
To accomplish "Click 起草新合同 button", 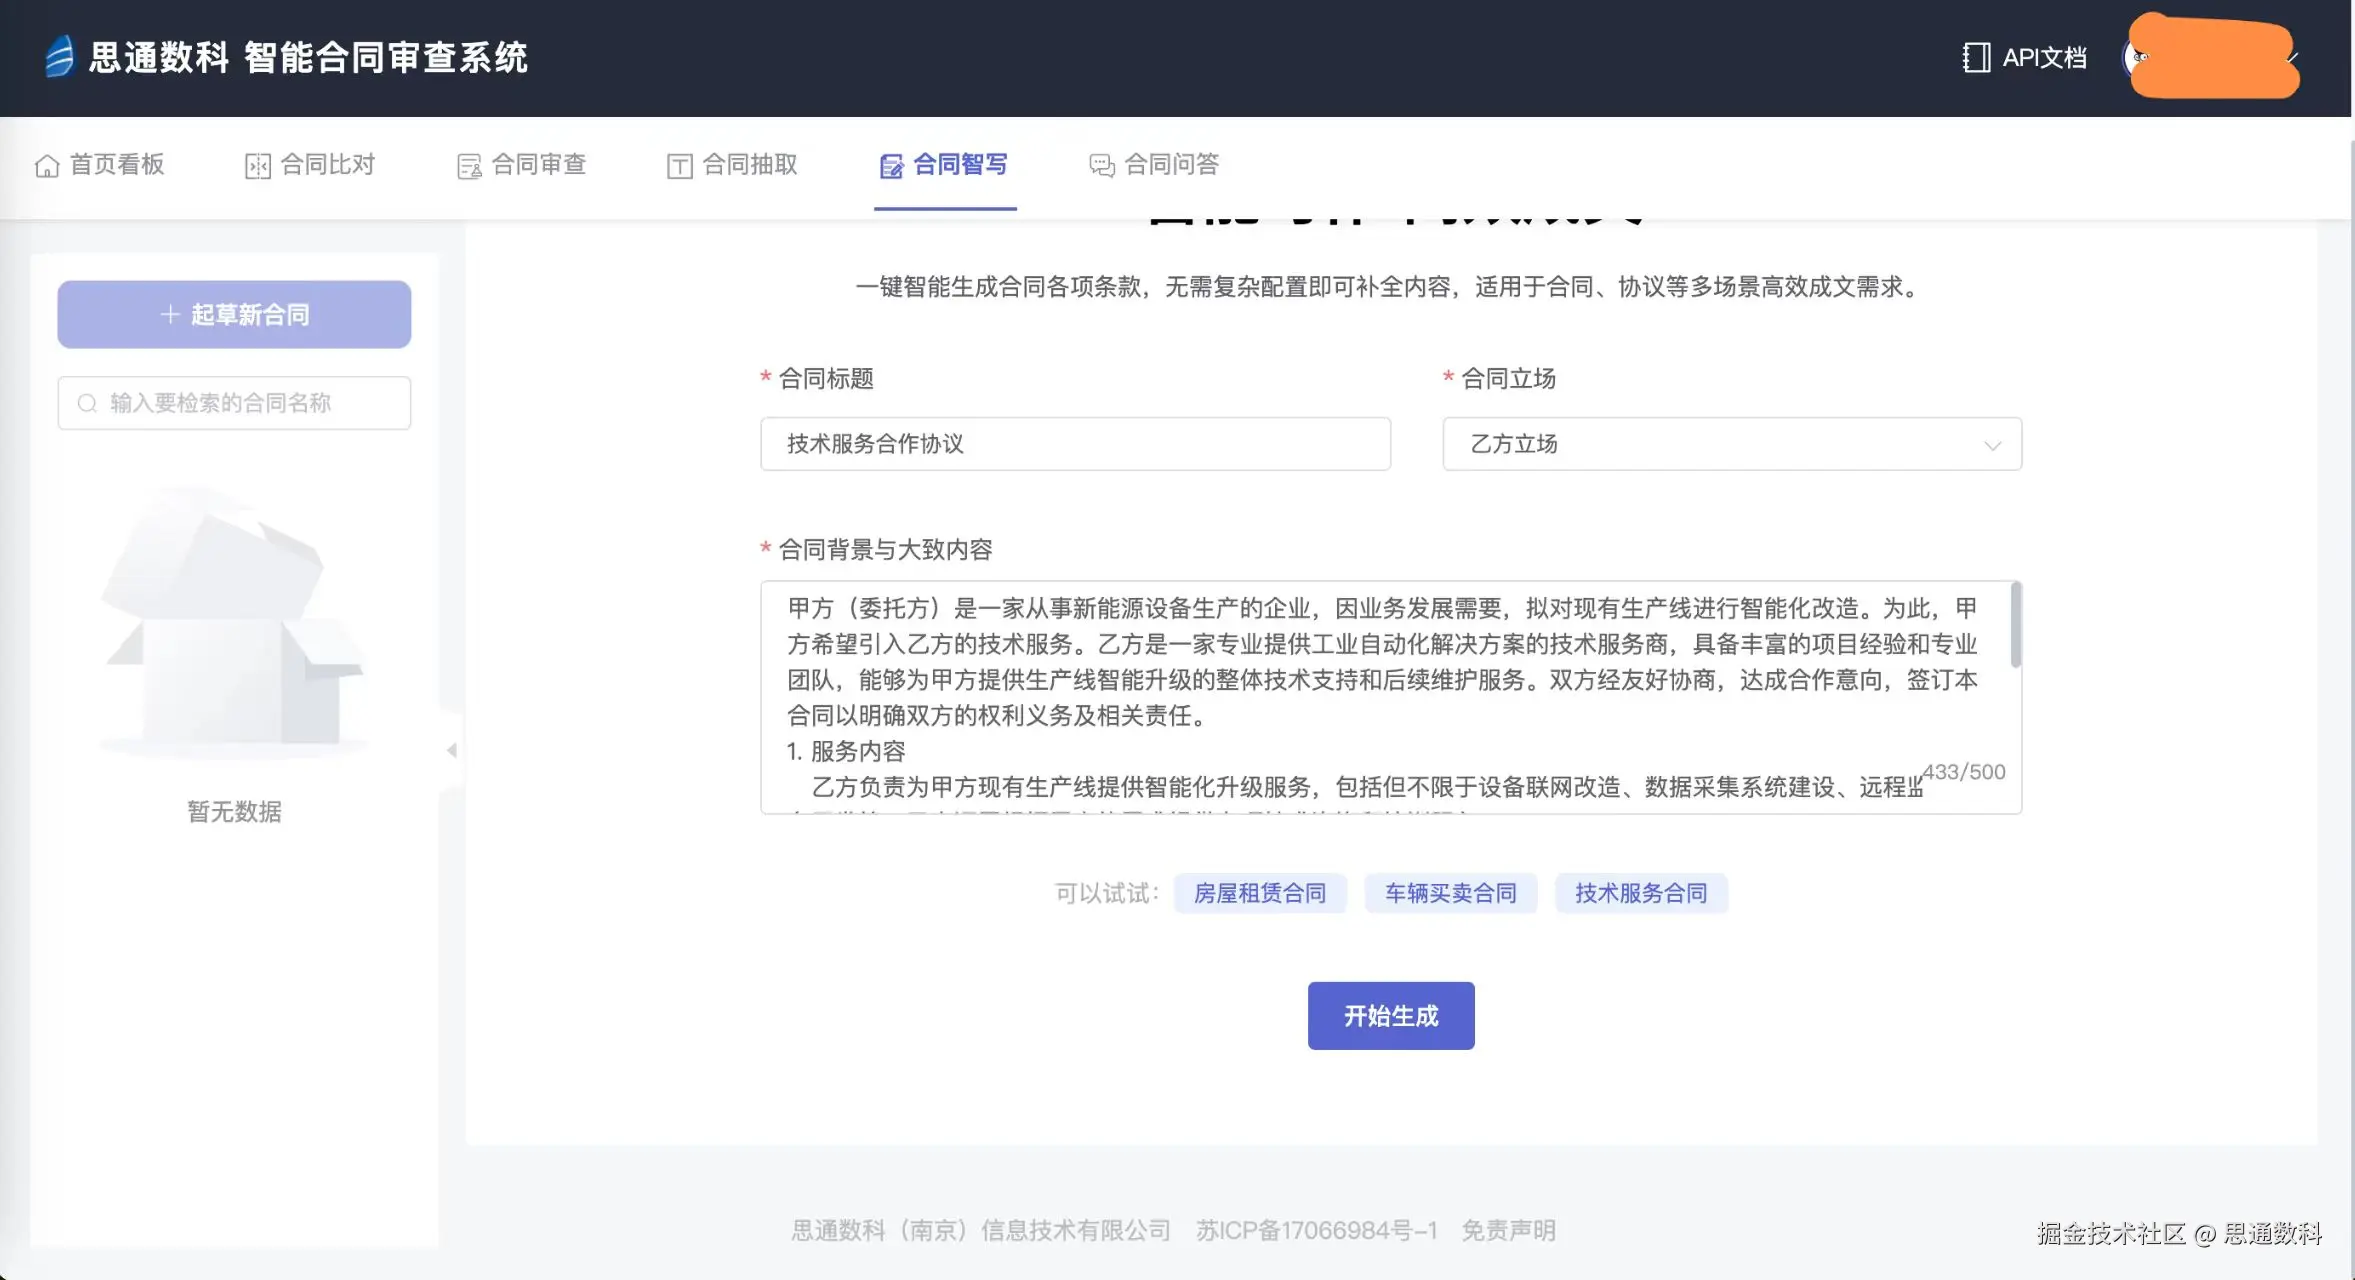I will pyautogui.click(x=234, y=315).
